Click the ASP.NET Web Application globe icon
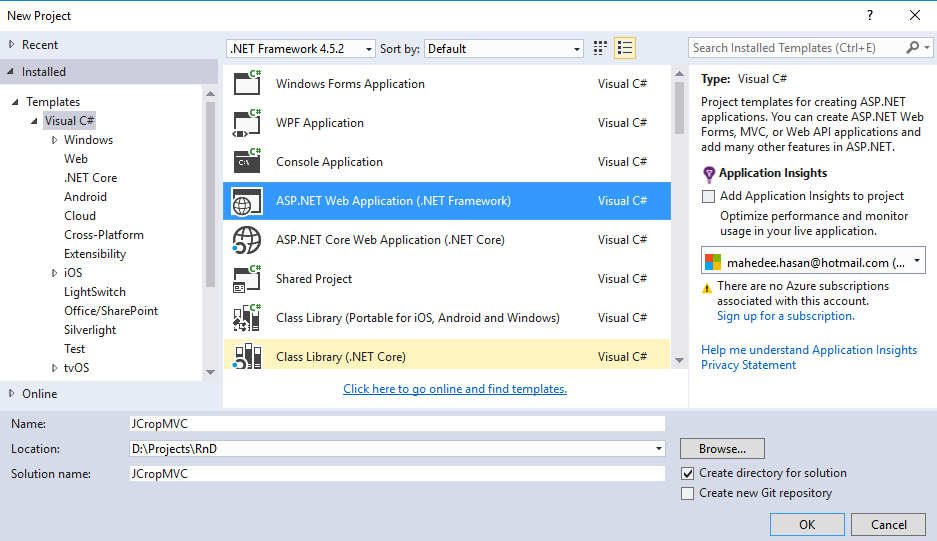Viewport: 937px width, 541px height. (x=247, y=201)
